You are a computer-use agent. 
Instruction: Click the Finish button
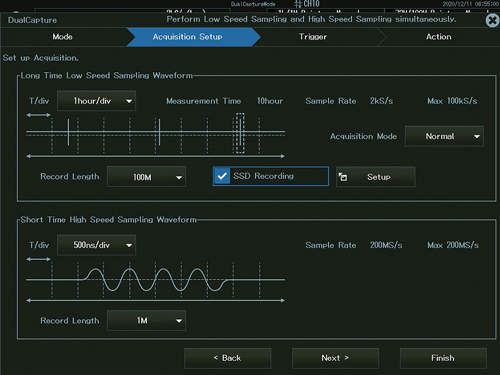443,358
